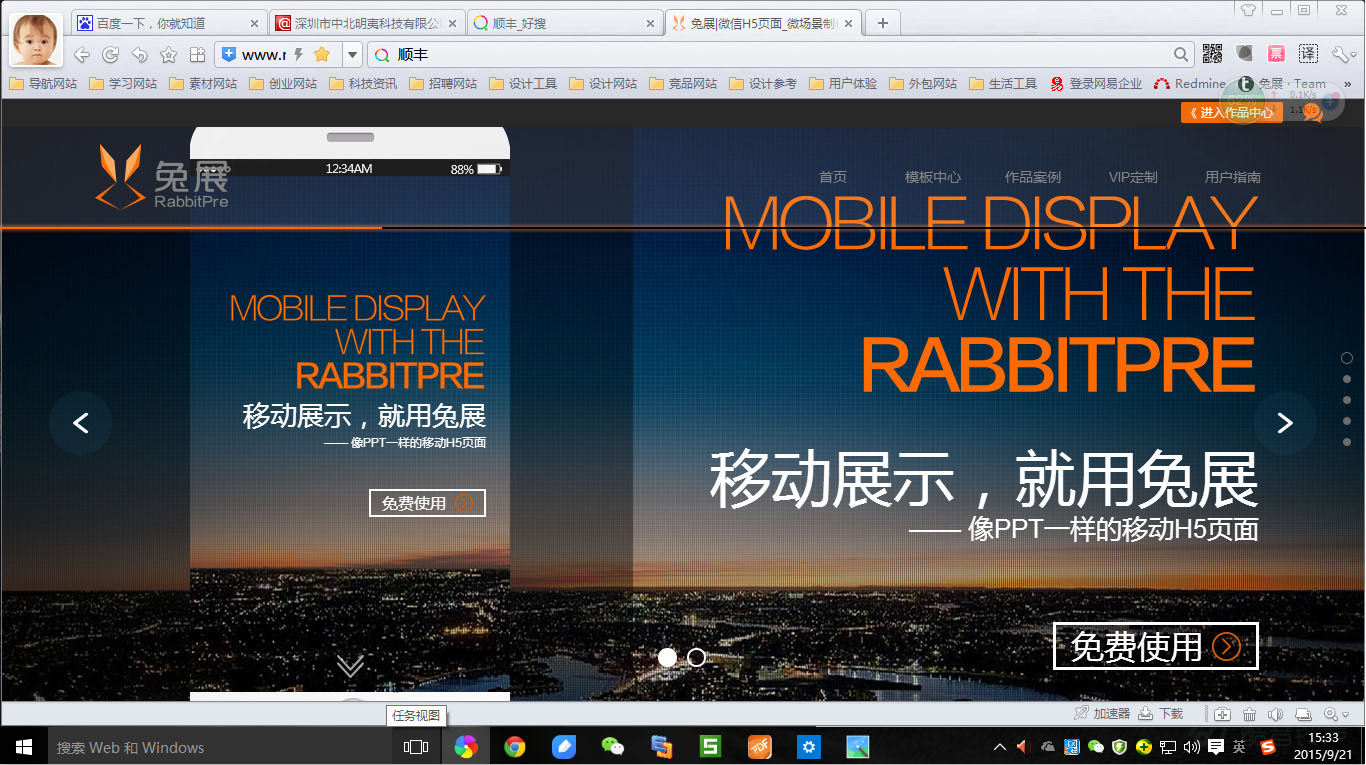This screenshot has height=765, width=1366.
Task: Click the 进入作品中心 orange button
Action: point(1232,113)
